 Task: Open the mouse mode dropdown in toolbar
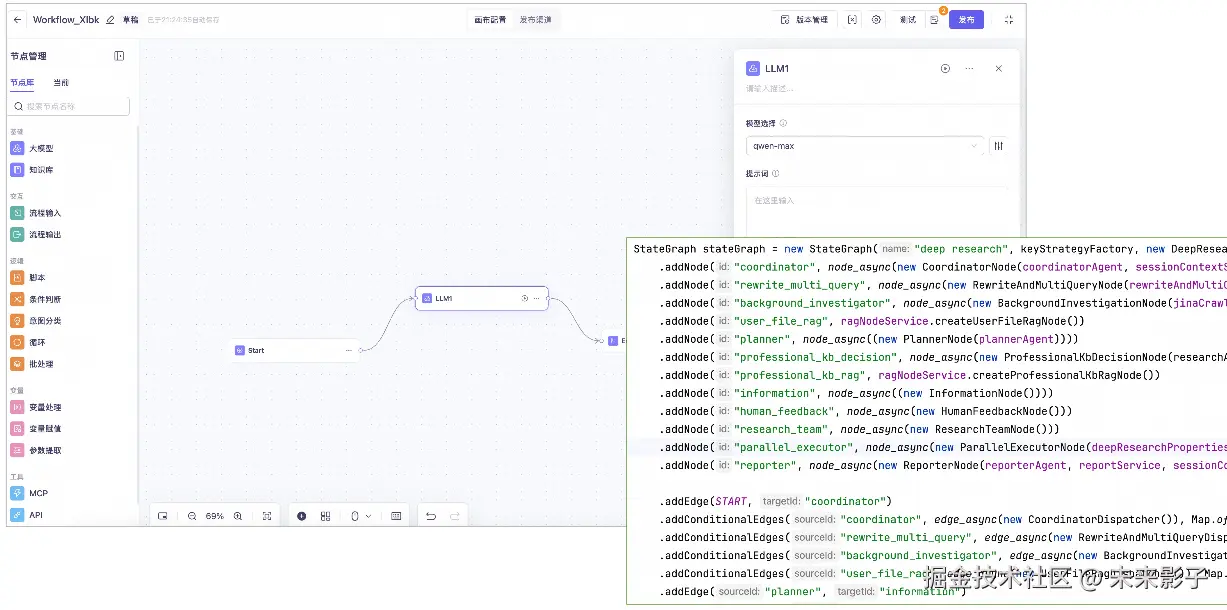360,516
